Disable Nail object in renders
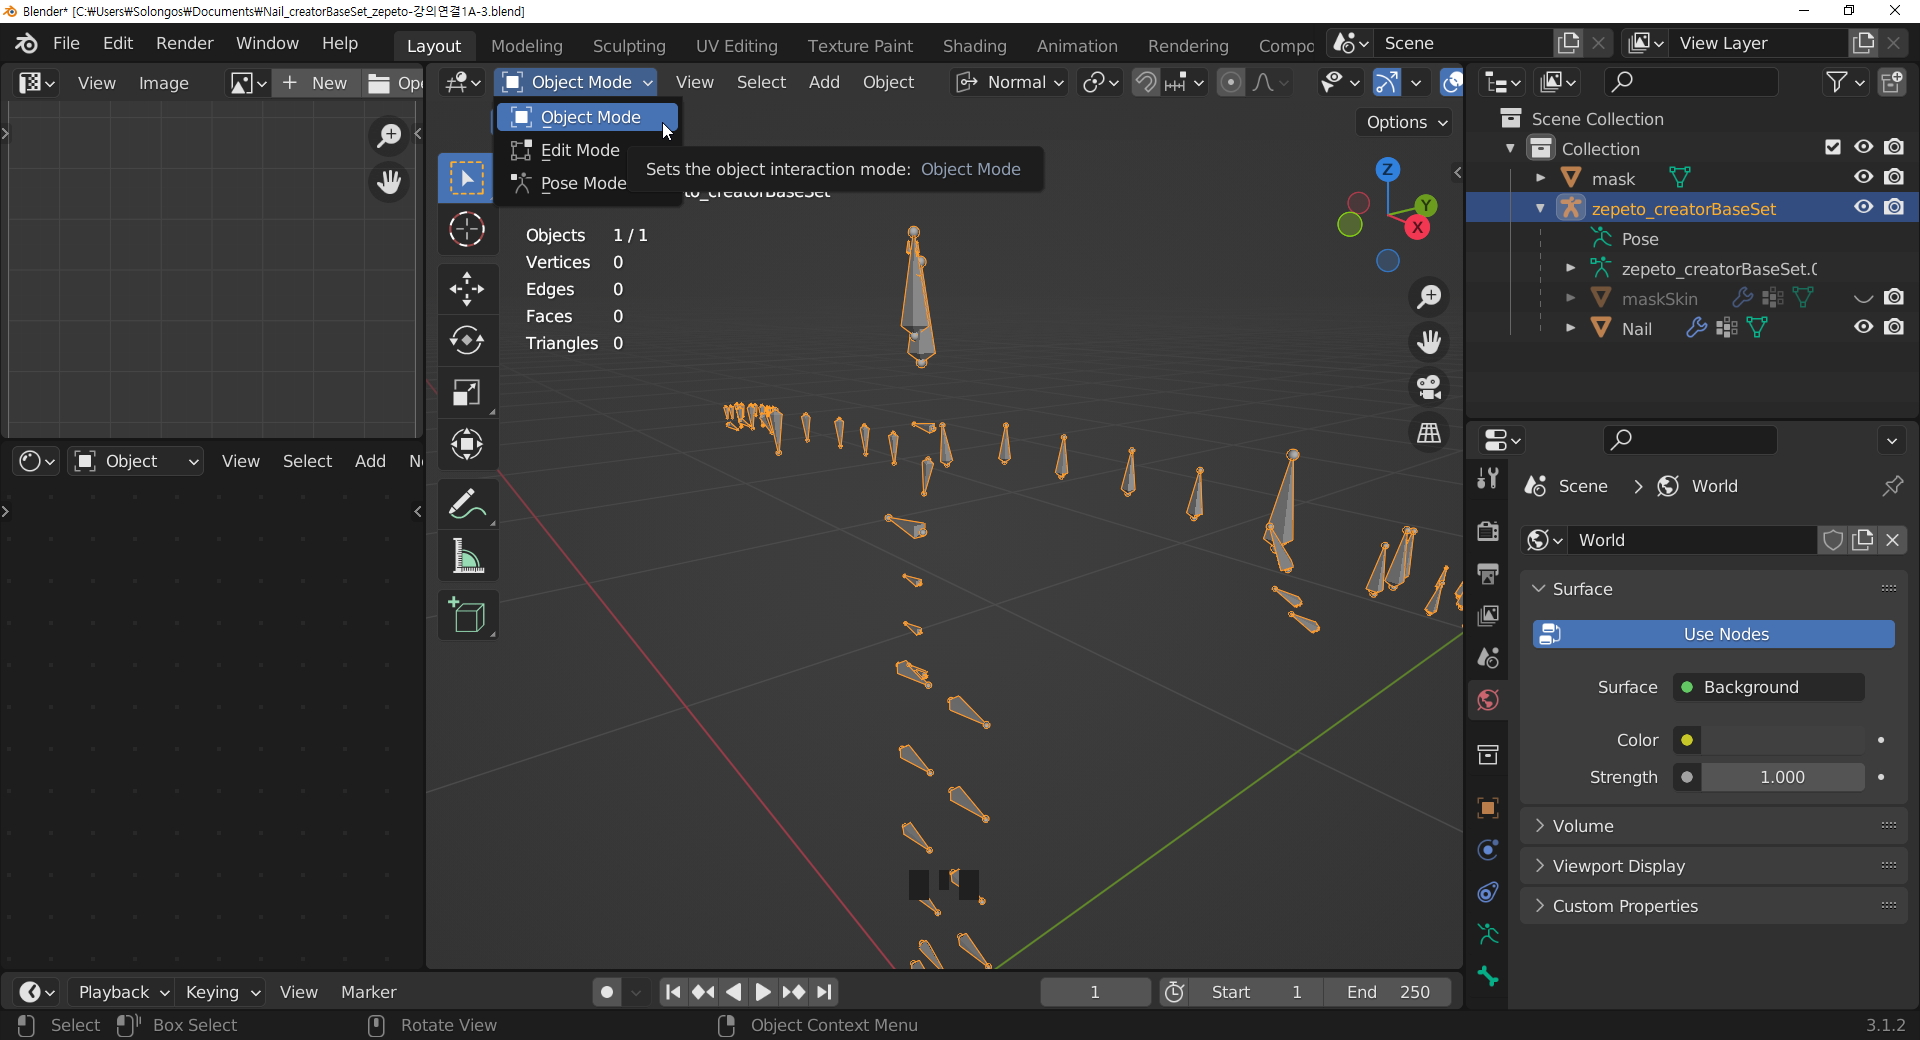This screenshot has width=1920, height=1040. [1894, 327]
